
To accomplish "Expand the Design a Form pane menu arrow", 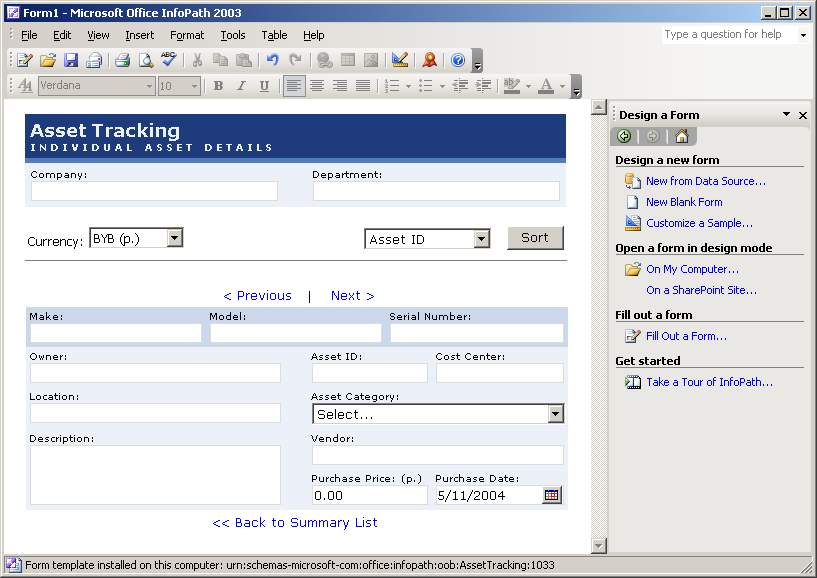I will [786, 115].
